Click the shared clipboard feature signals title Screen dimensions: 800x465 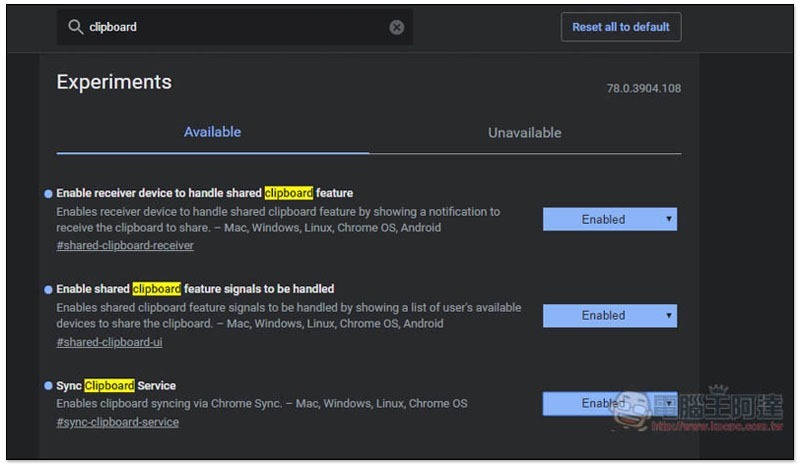tap(195, 289)
